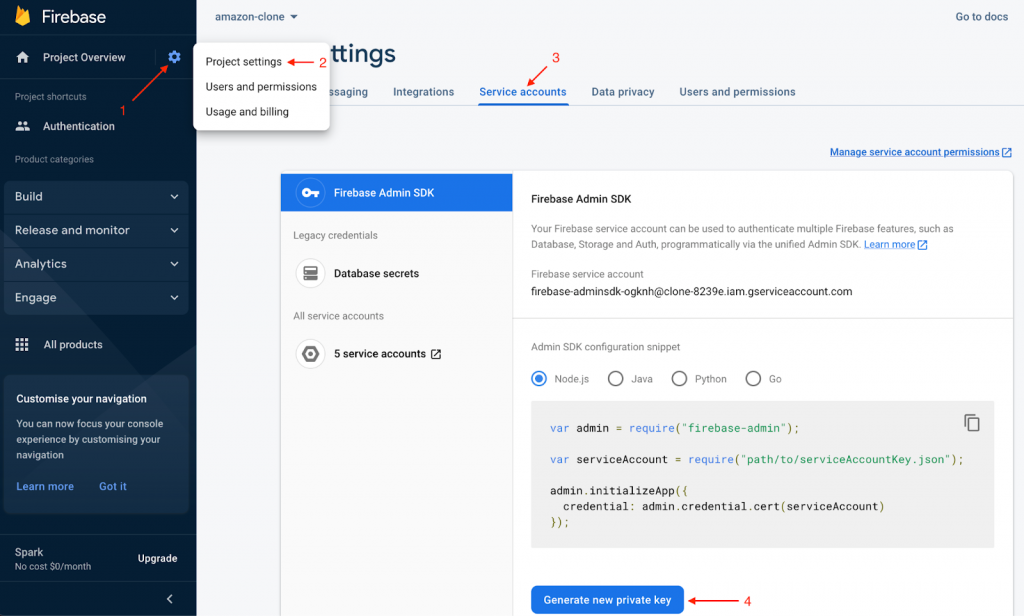Select the Node.js radio button

click(x=540, y=379)
